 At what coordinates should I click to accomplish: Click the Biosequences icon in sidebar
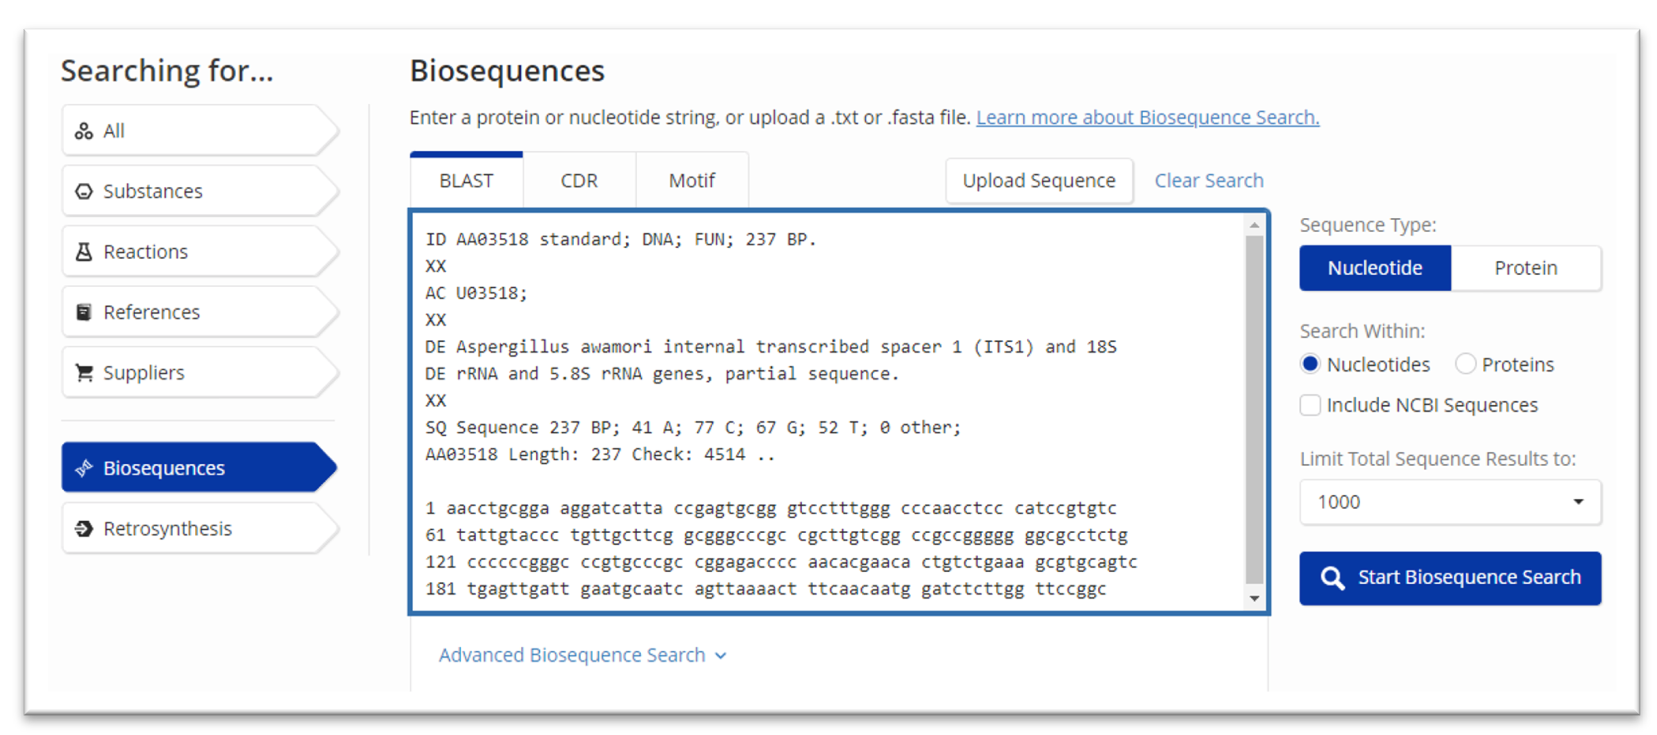click(x=84, y=468)
